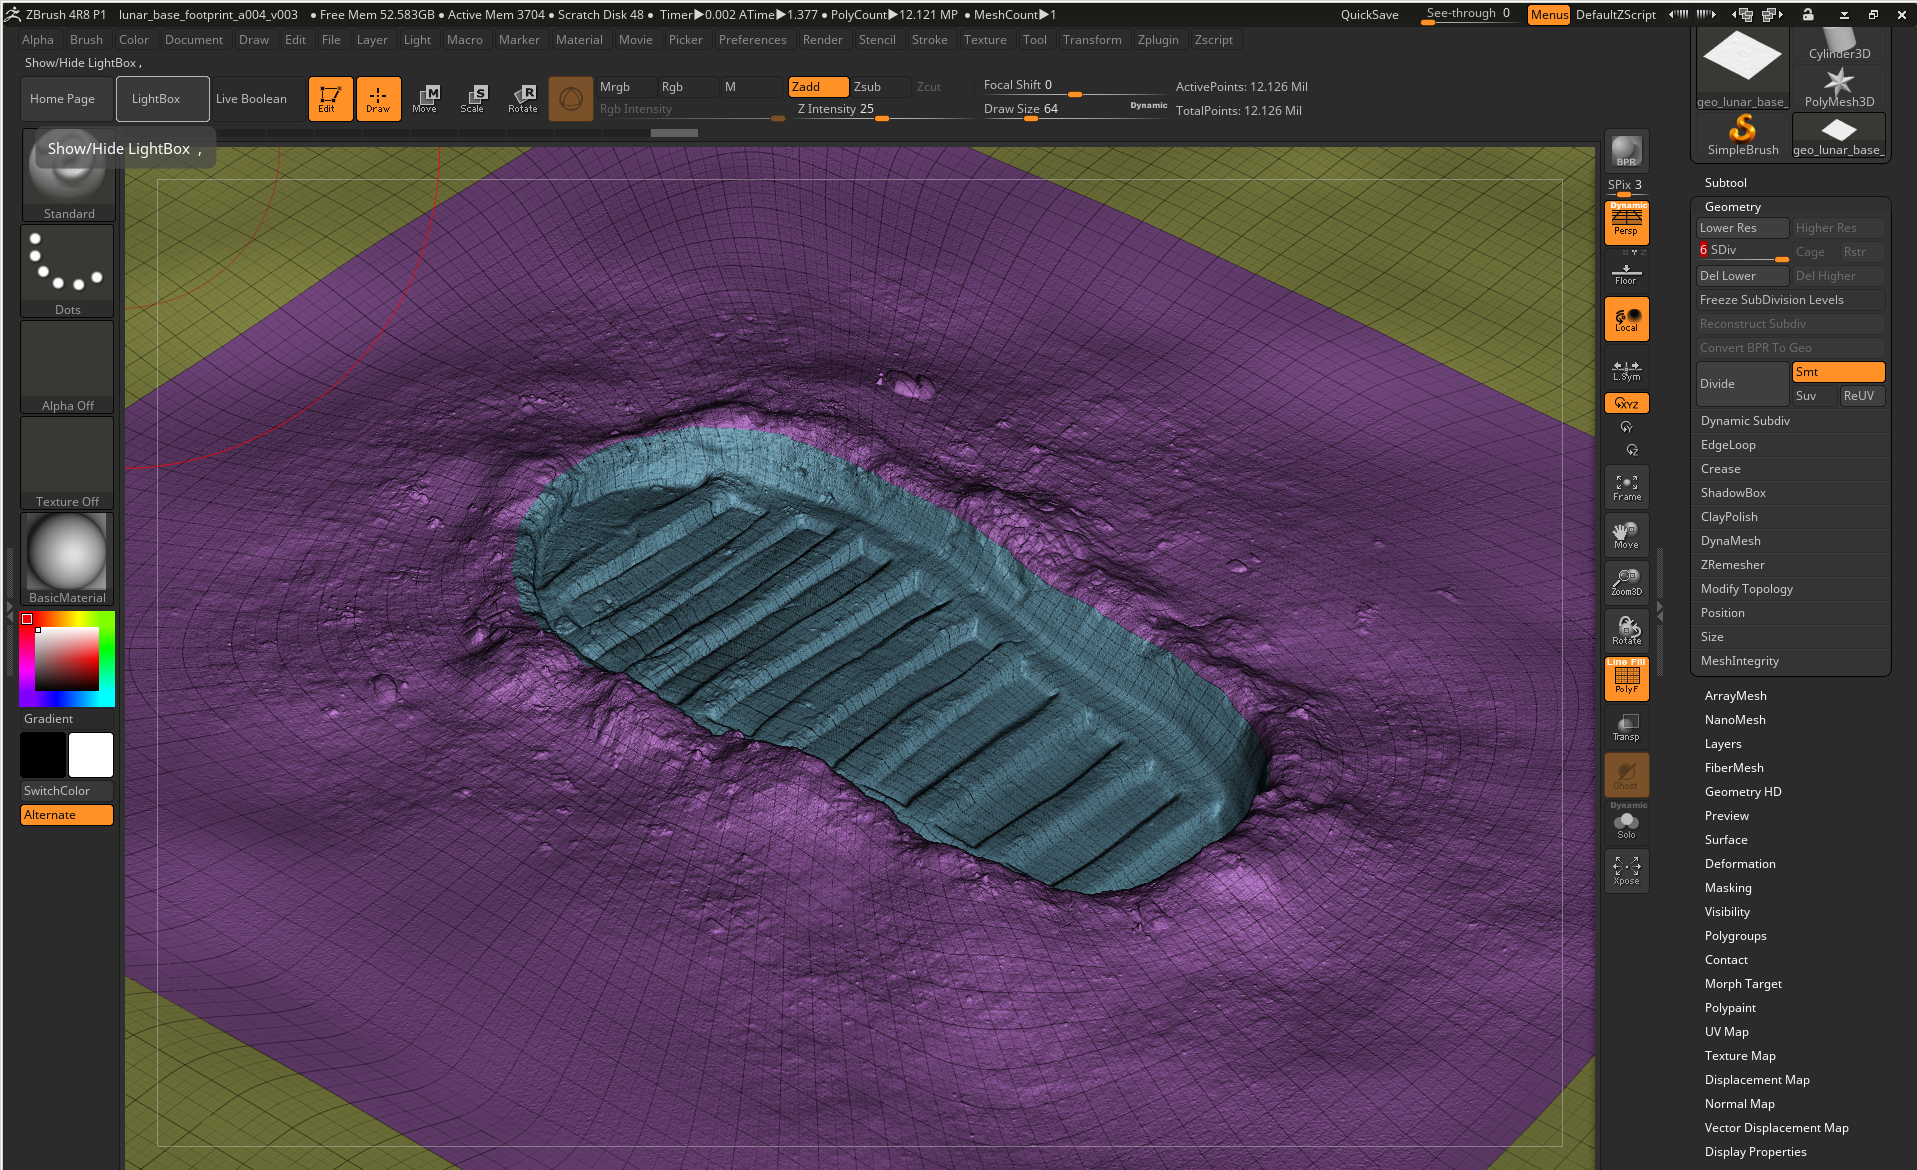
Task: Open the Render menu
Action: coord(822,40)
